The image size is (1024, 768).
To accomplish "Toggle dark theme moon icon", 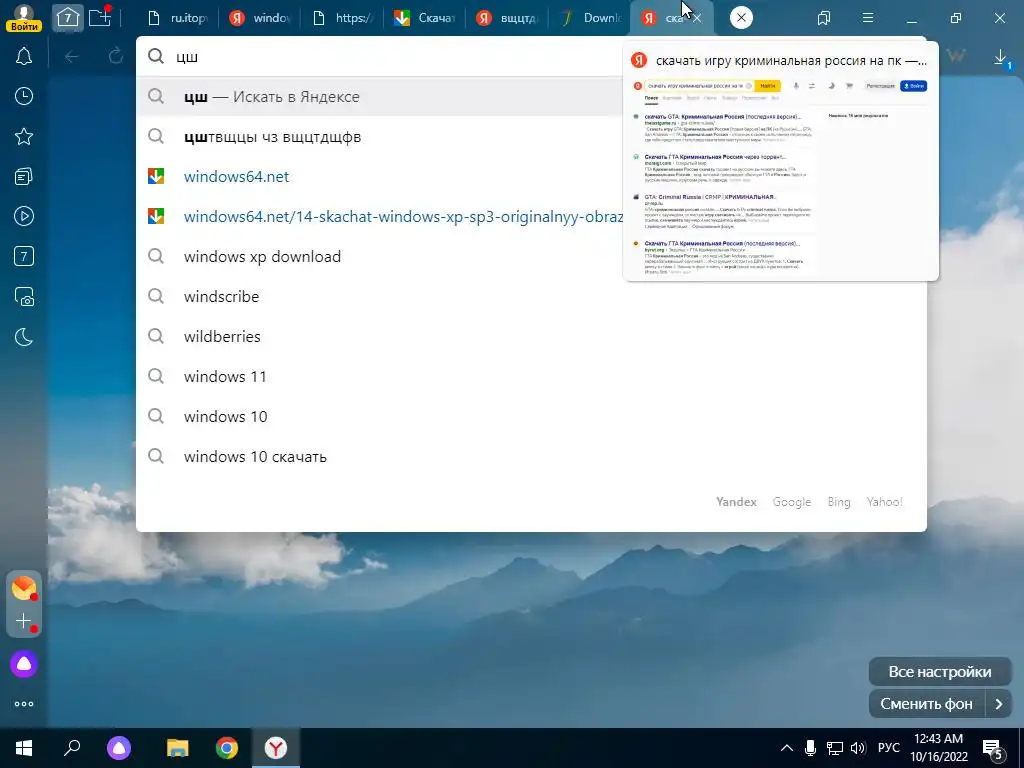I will (x=24, y=337).
